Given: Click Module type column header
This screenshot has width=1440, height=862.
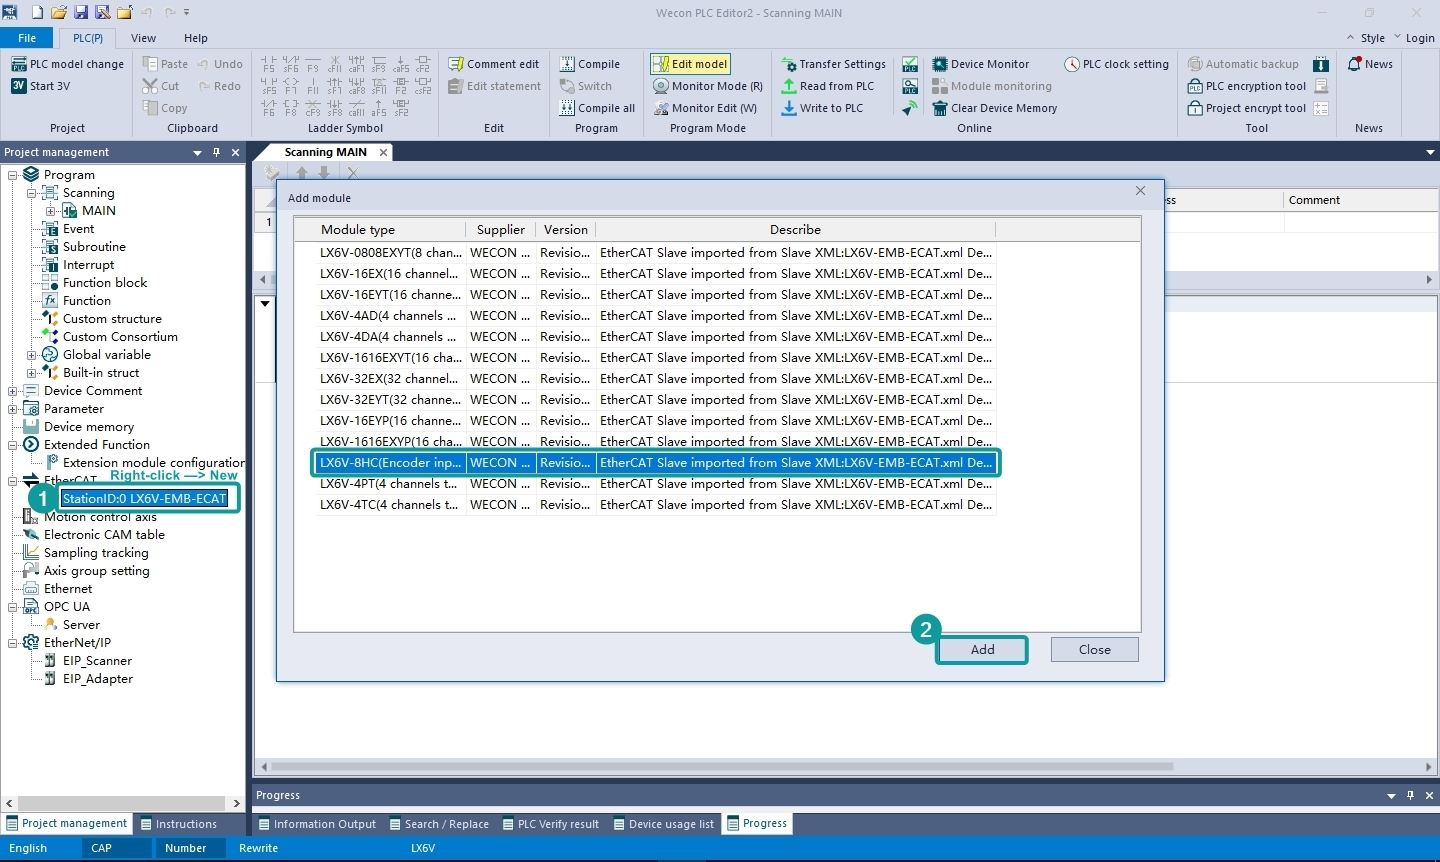Looking at the screenshot, I should 358,230.
